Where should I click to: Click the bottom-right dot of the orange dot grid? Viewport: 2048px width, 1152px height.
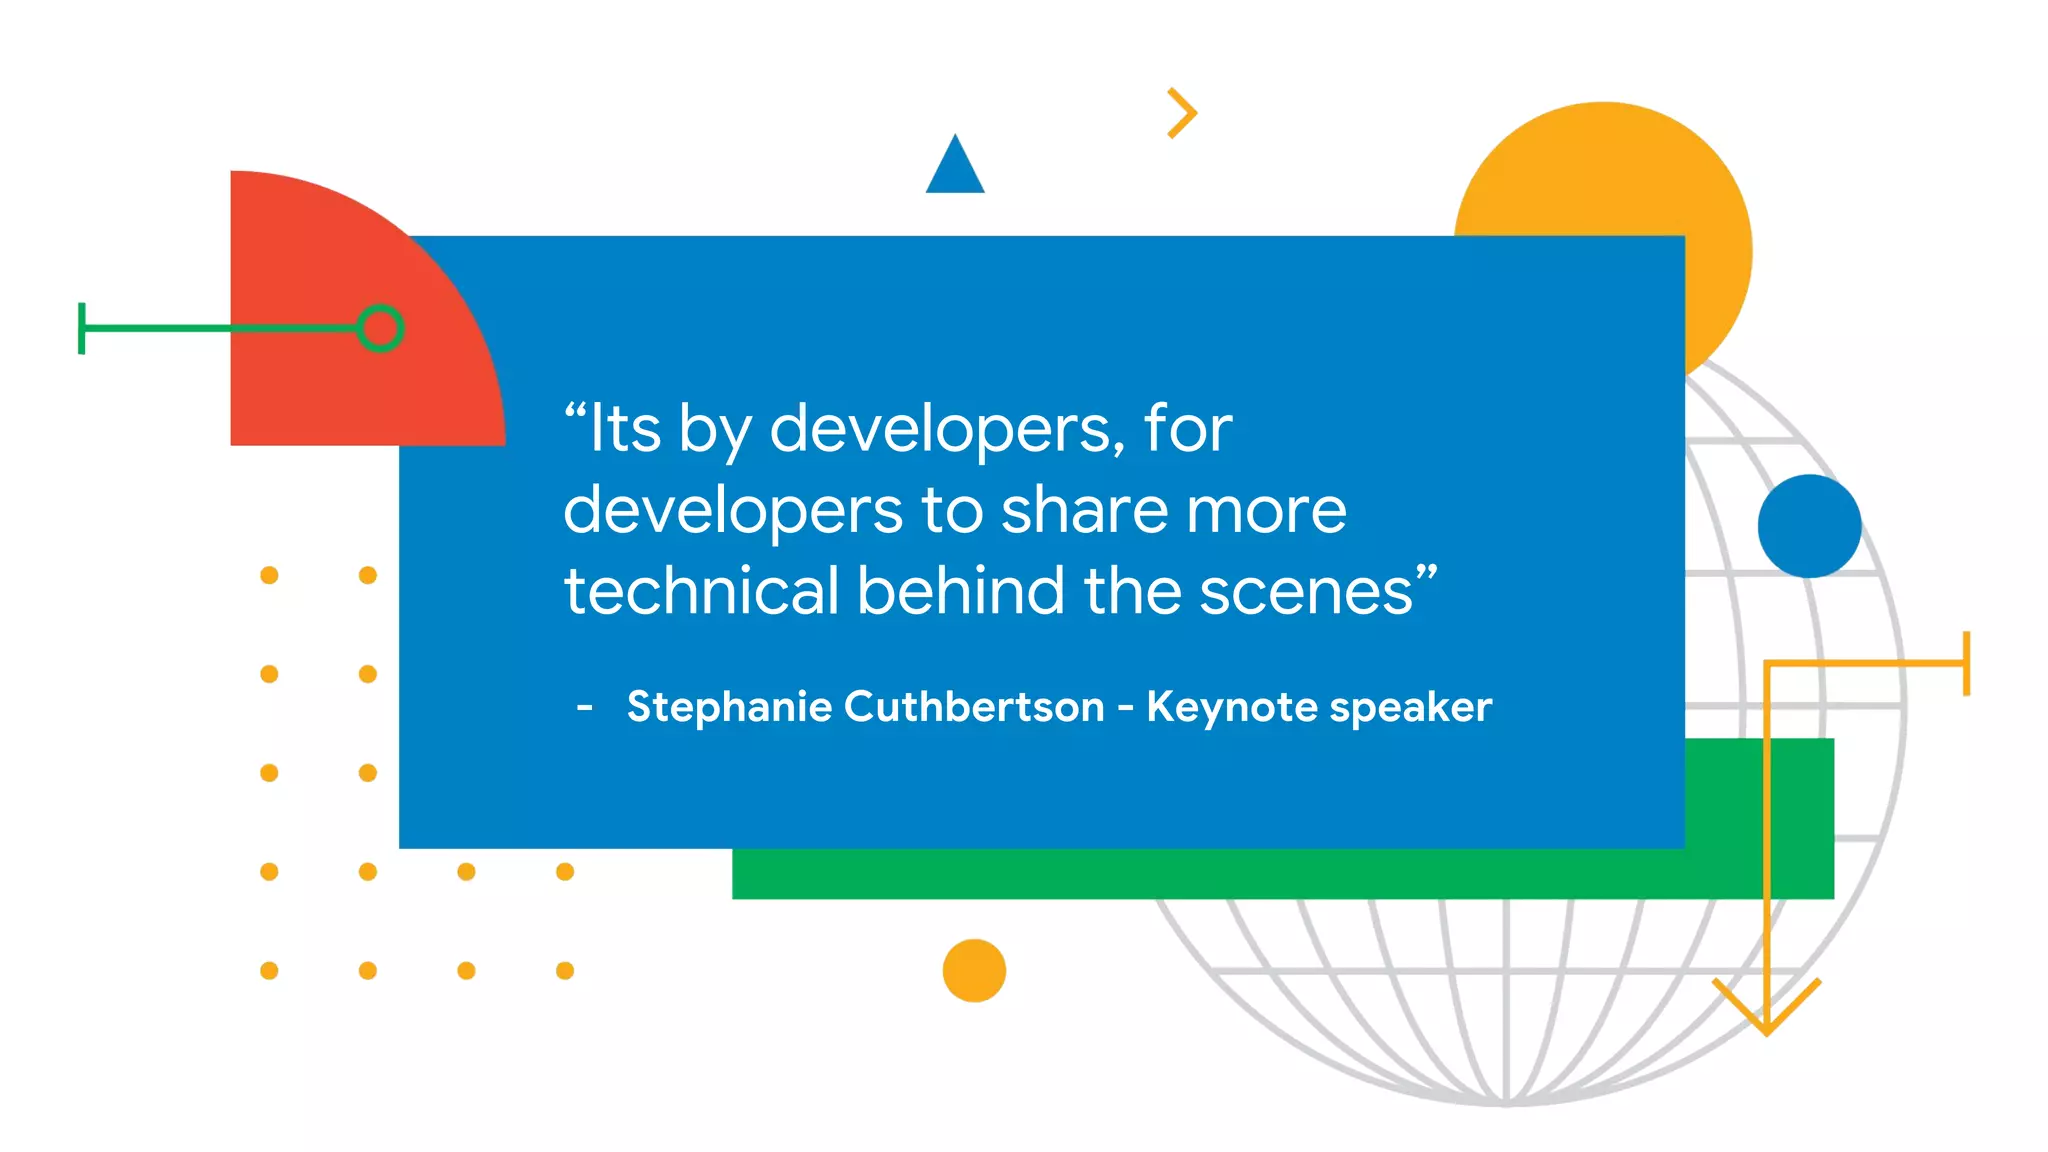(x=565, y=970)
